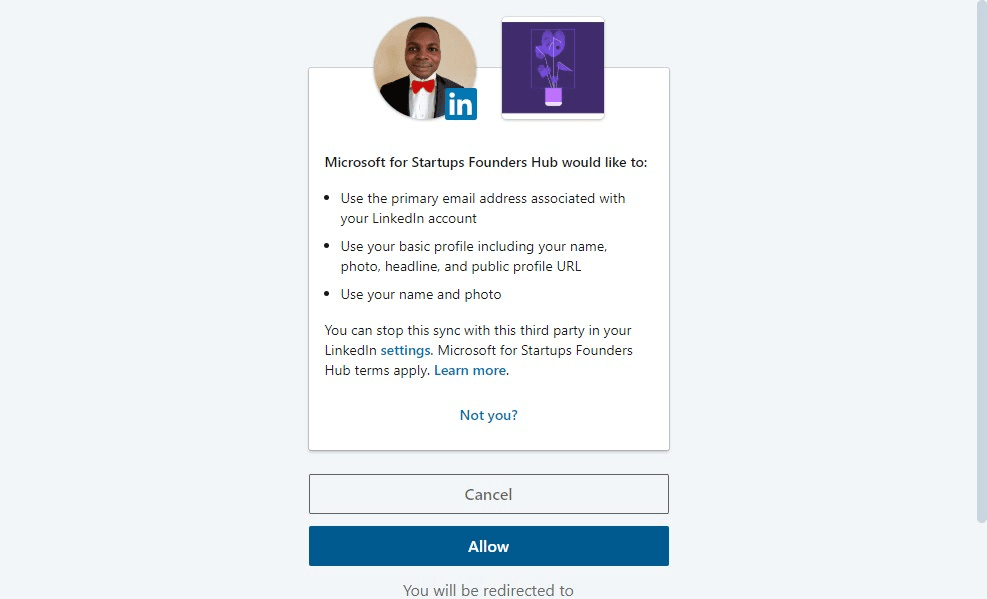Click the "You can stop this sync" sentence
This screenshot has height=599, width=987.
coord(478,330)
